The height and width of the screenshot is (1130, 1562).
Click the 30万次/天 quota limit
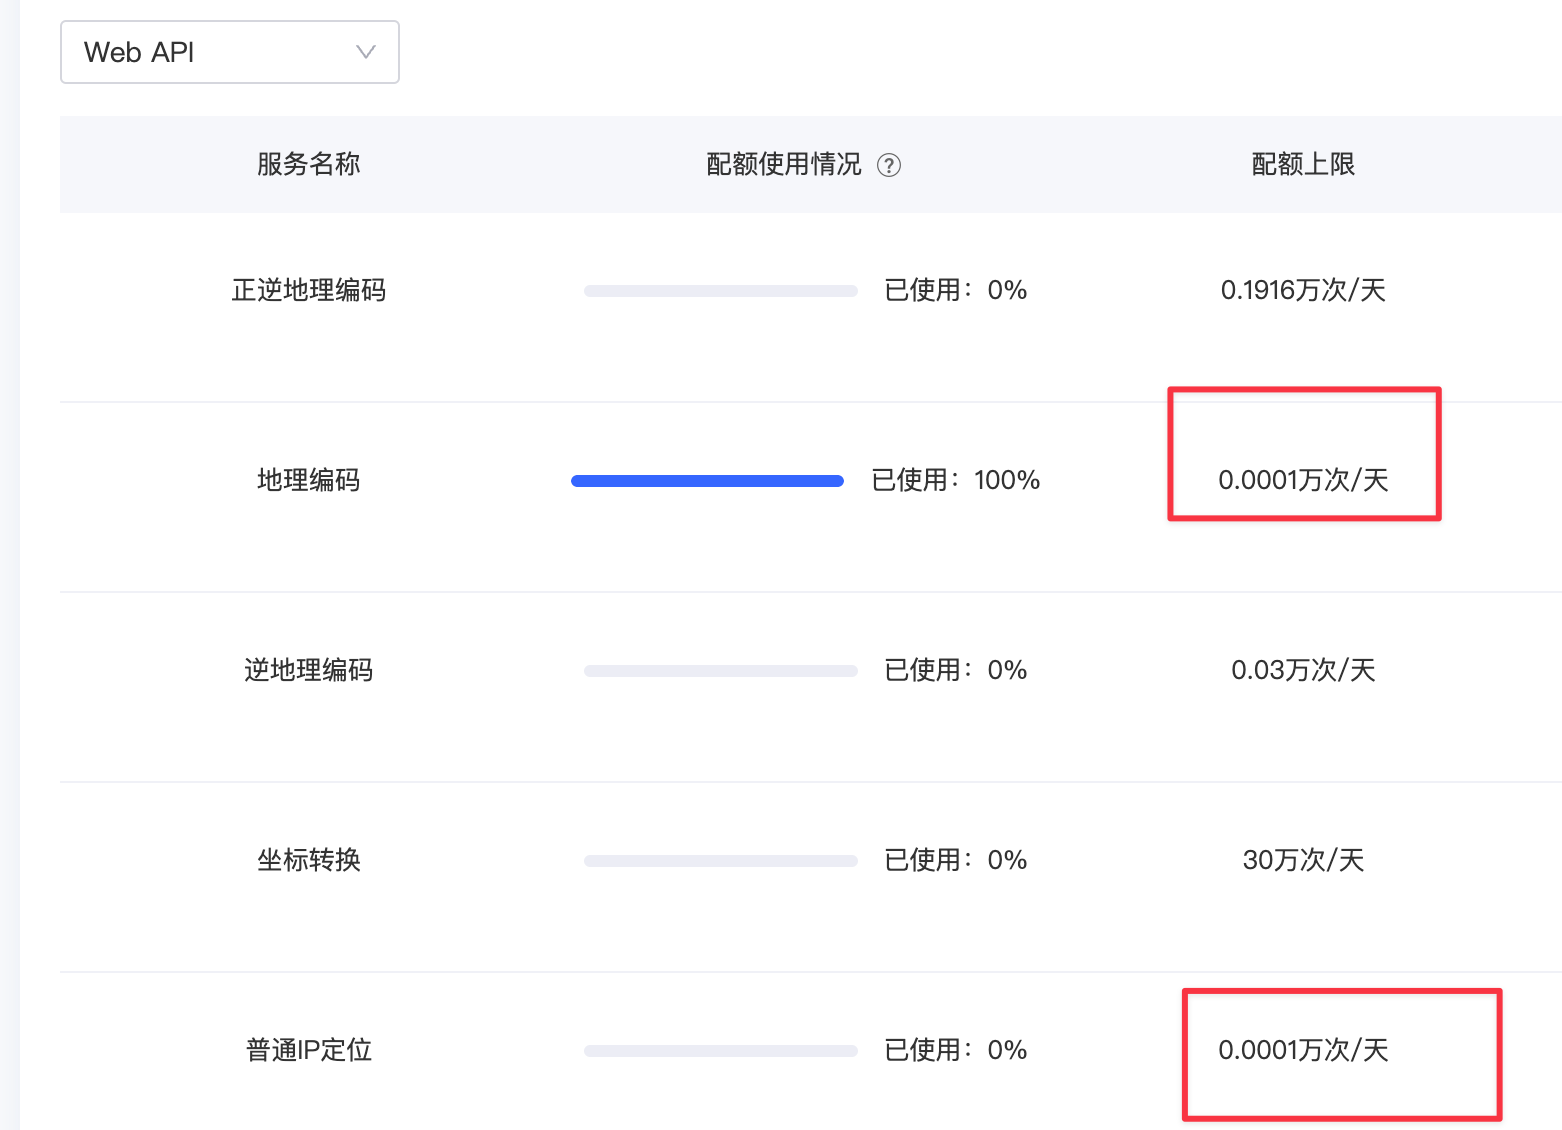click(x=1303, y=860)
